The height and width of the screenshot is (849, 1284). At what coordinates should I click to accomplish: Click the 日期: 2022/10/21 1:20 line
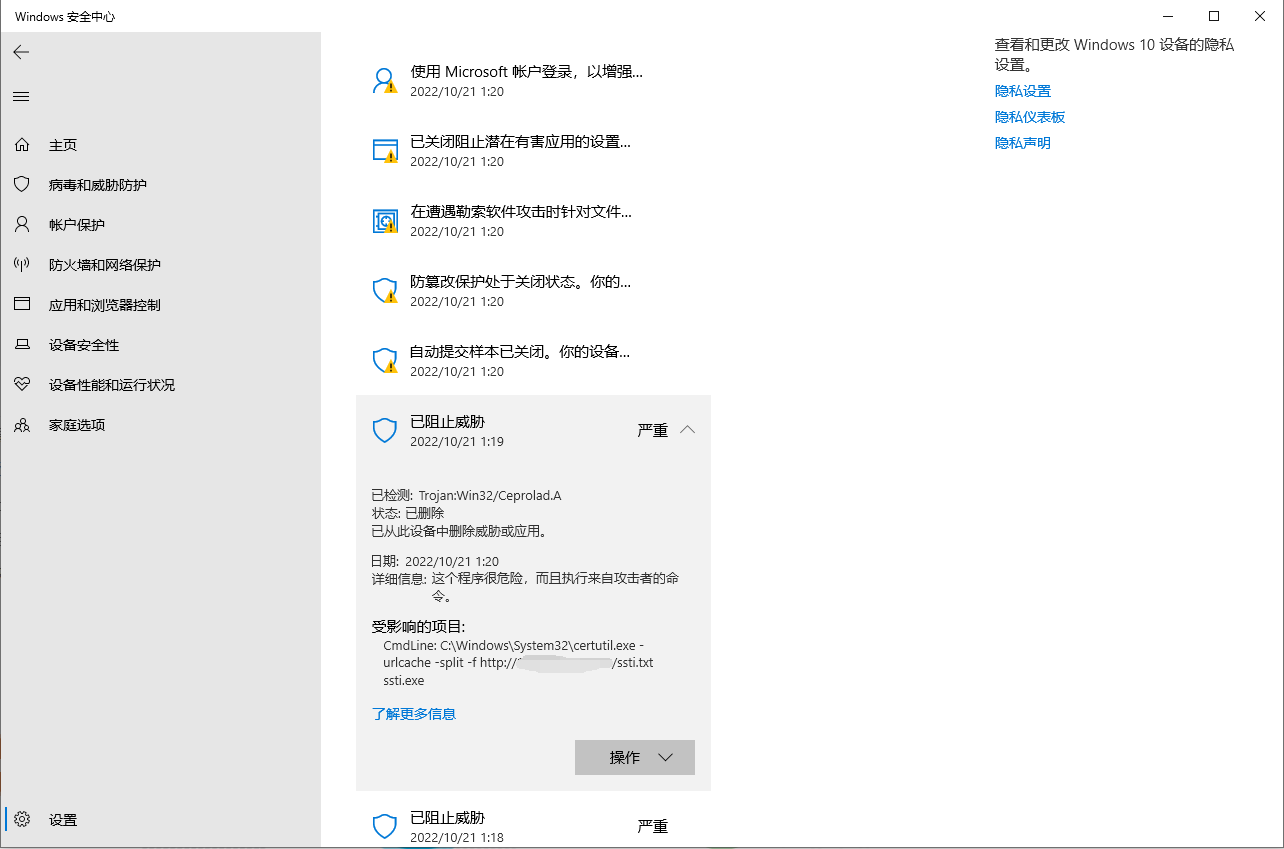coord(435,562)
